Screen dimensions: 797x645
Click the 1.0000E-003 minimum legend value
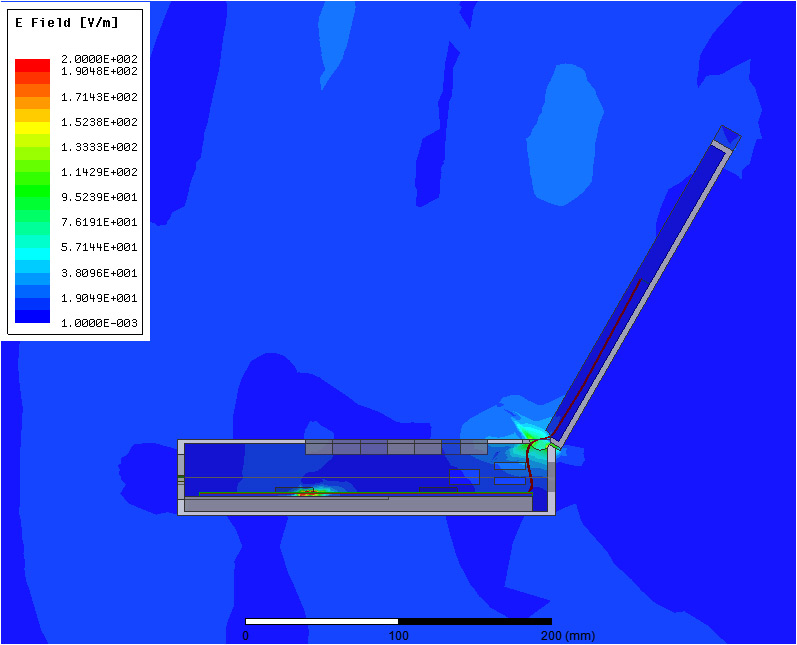[x=99, y=323]
